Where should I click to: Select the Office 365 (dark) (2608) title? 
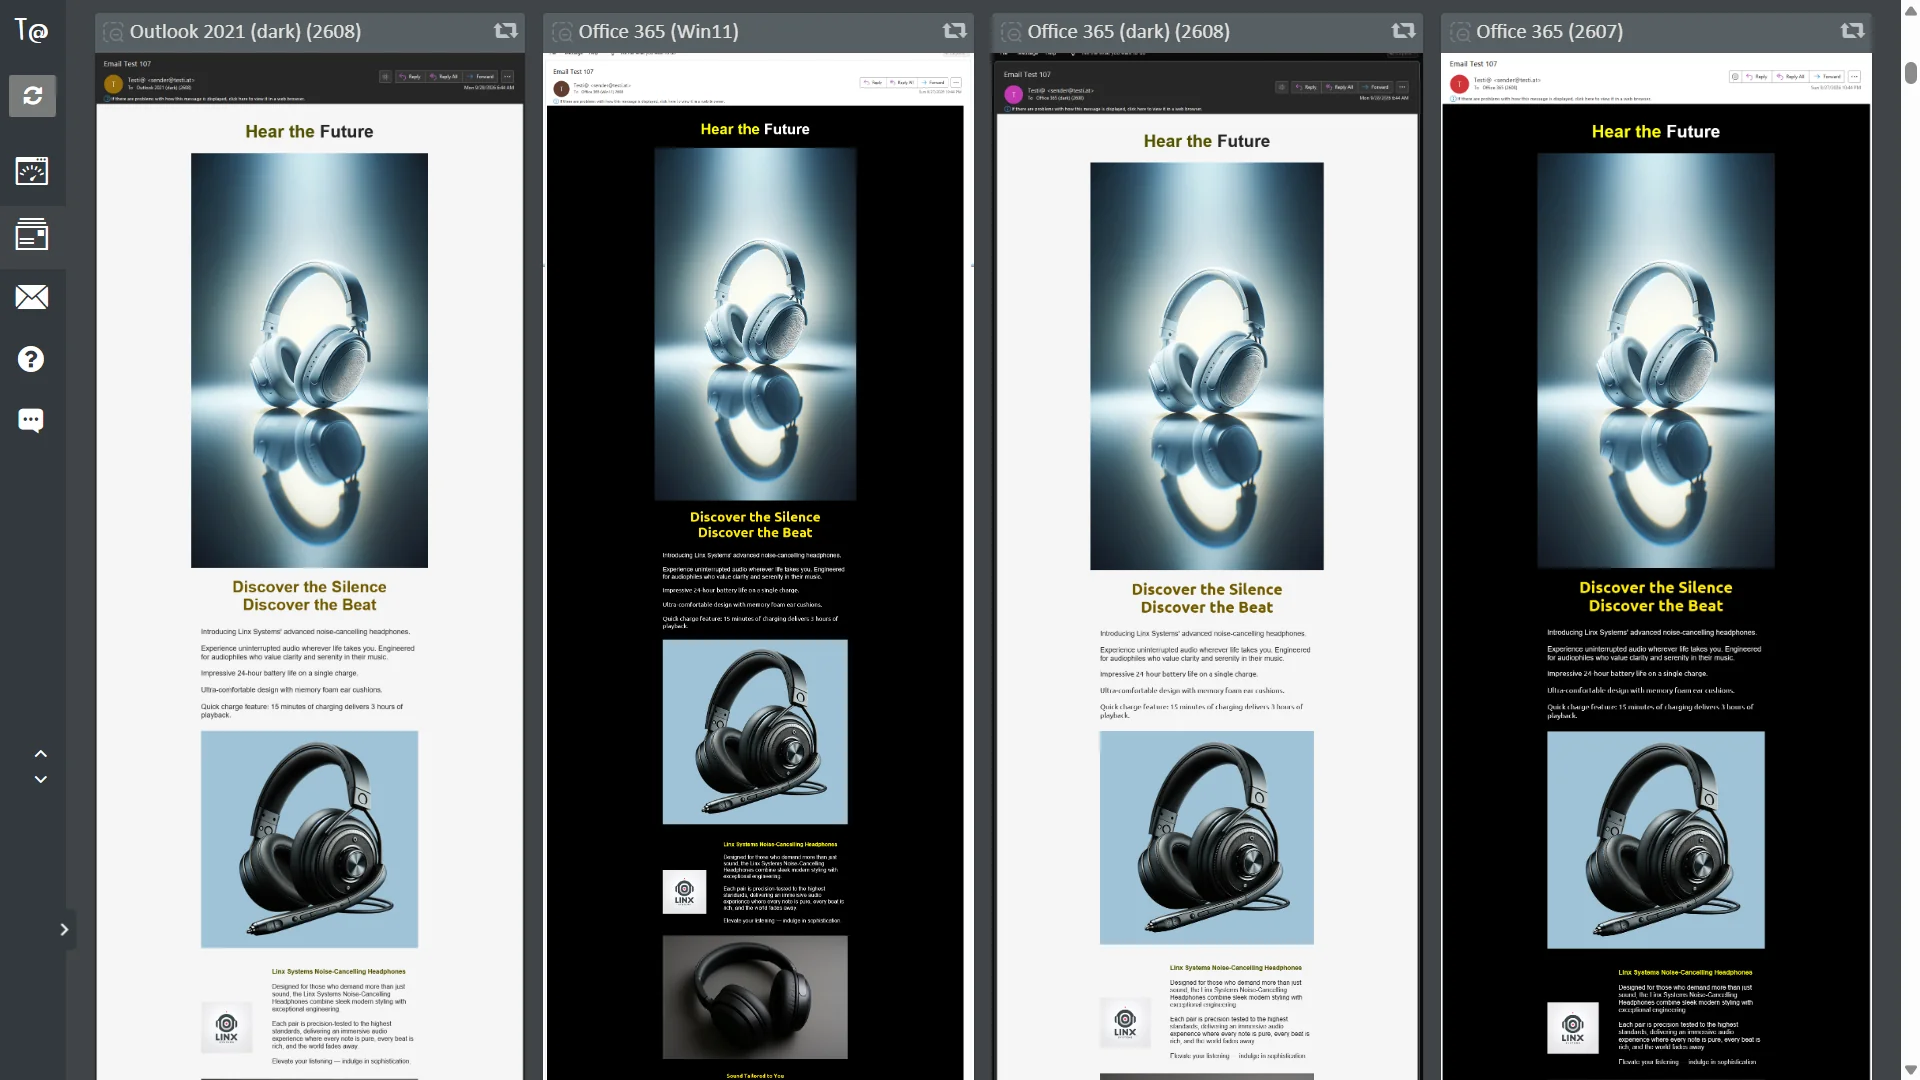pyautogui.click(x=1128, y=31)
